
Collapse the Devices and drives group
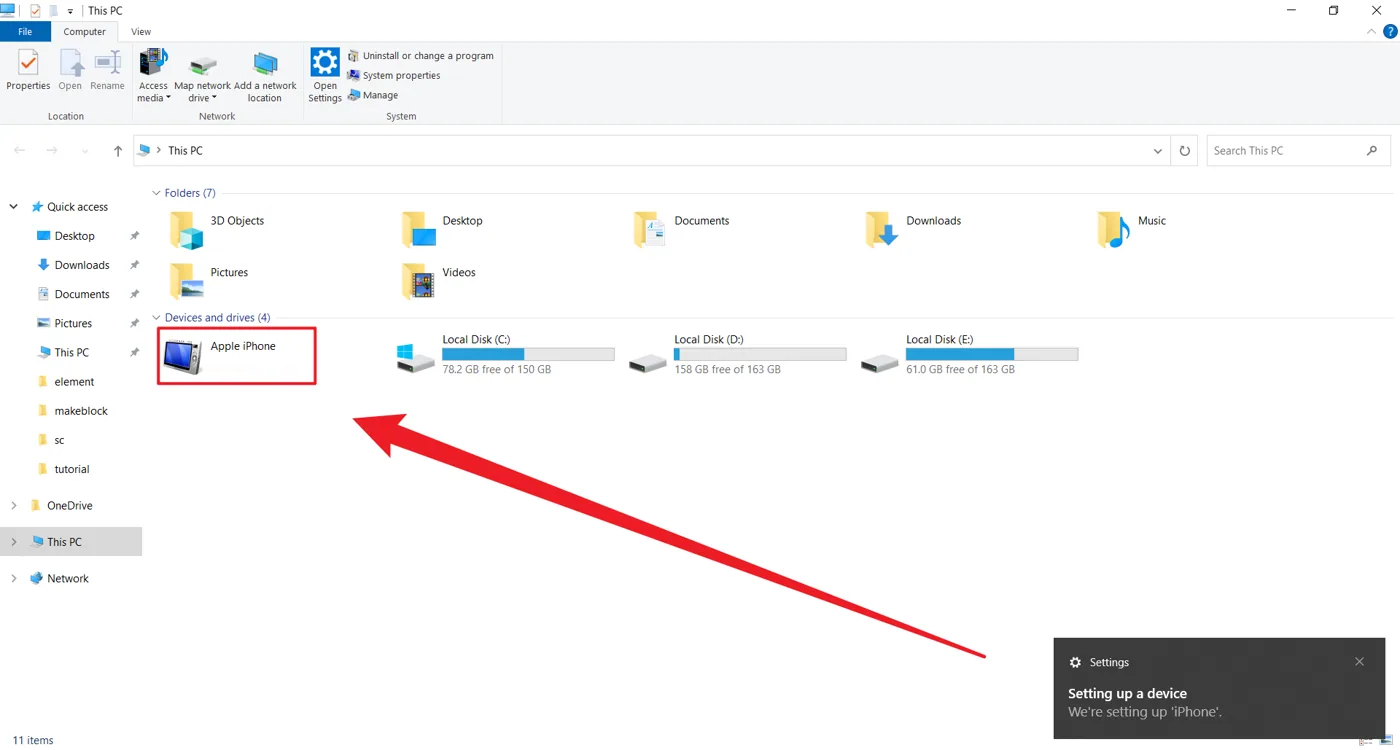(x=156, y=318)
